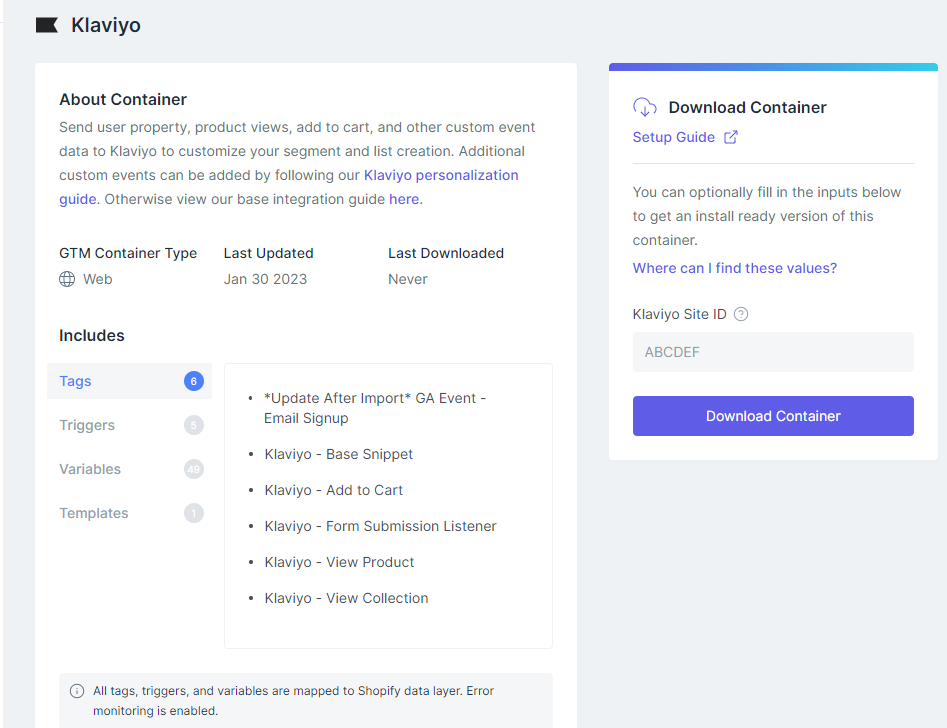
Task: Click the cloud download icon
Action: point(645,107)
